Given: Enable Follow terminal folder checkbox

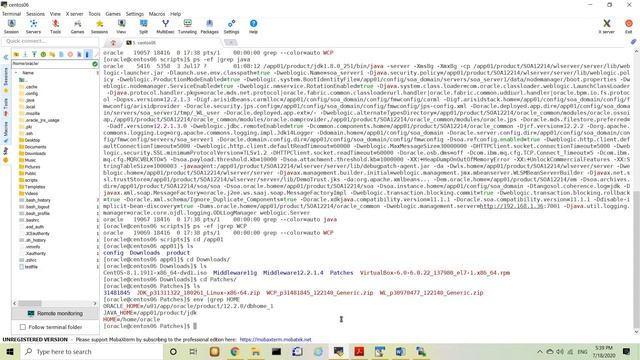Looking at the screenshot, I should 23,327.
